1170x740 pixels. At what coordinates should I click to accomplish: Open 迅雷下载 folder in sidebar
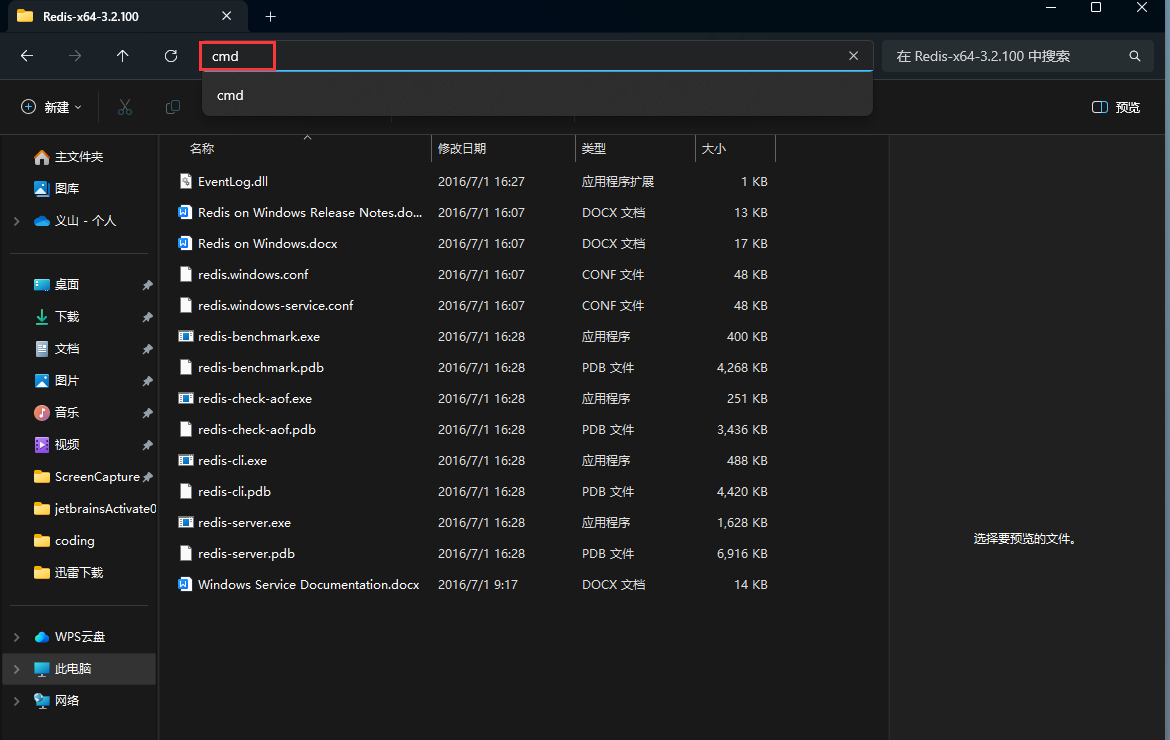coord(78,573)
